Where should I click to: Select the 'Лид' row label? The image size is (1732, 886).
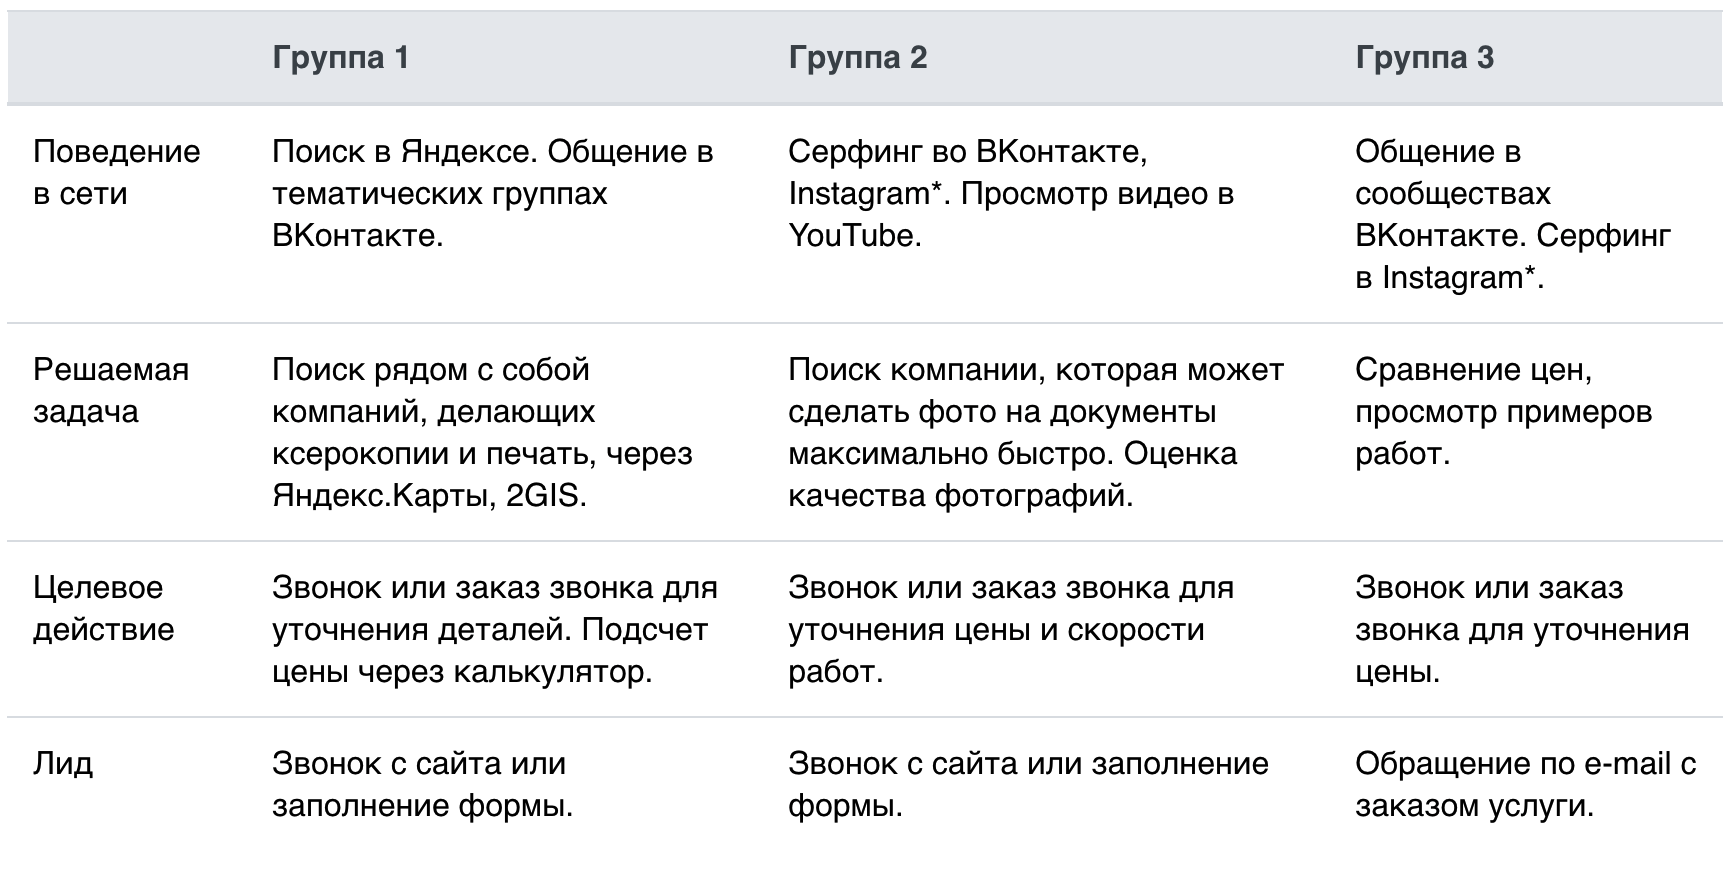point(63,763)
